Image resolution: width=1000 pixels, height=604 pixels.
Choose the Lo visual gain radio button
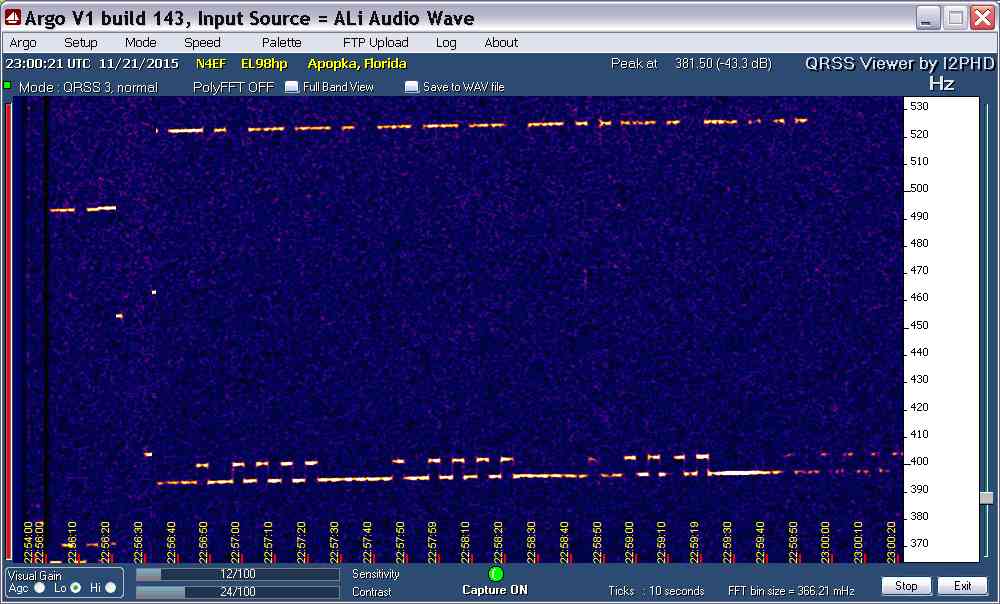75,588
